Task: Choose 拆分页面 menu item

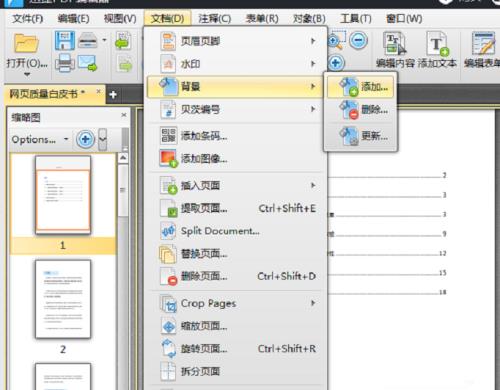Action: (236, 371)
